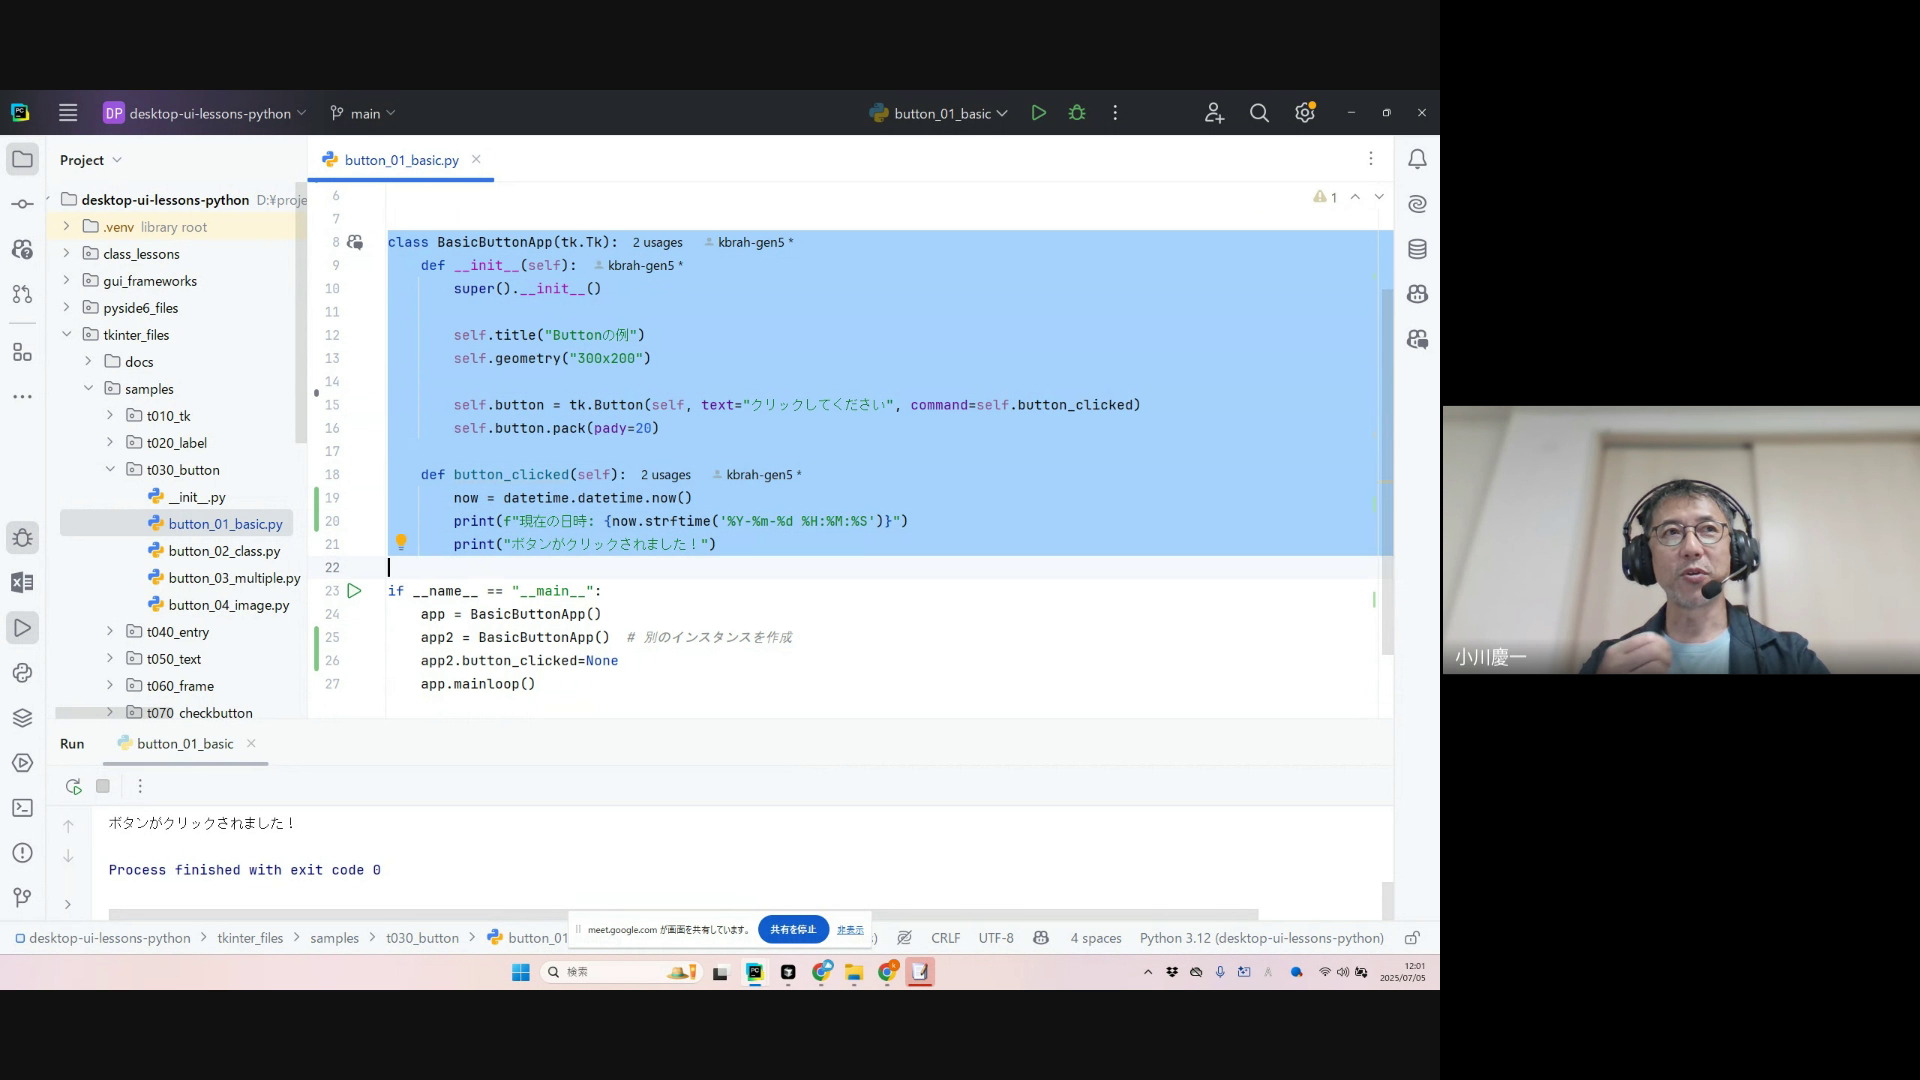Click the run gutter arrow at line 23
This screenshot has width=1920, height=1080.
354,591
